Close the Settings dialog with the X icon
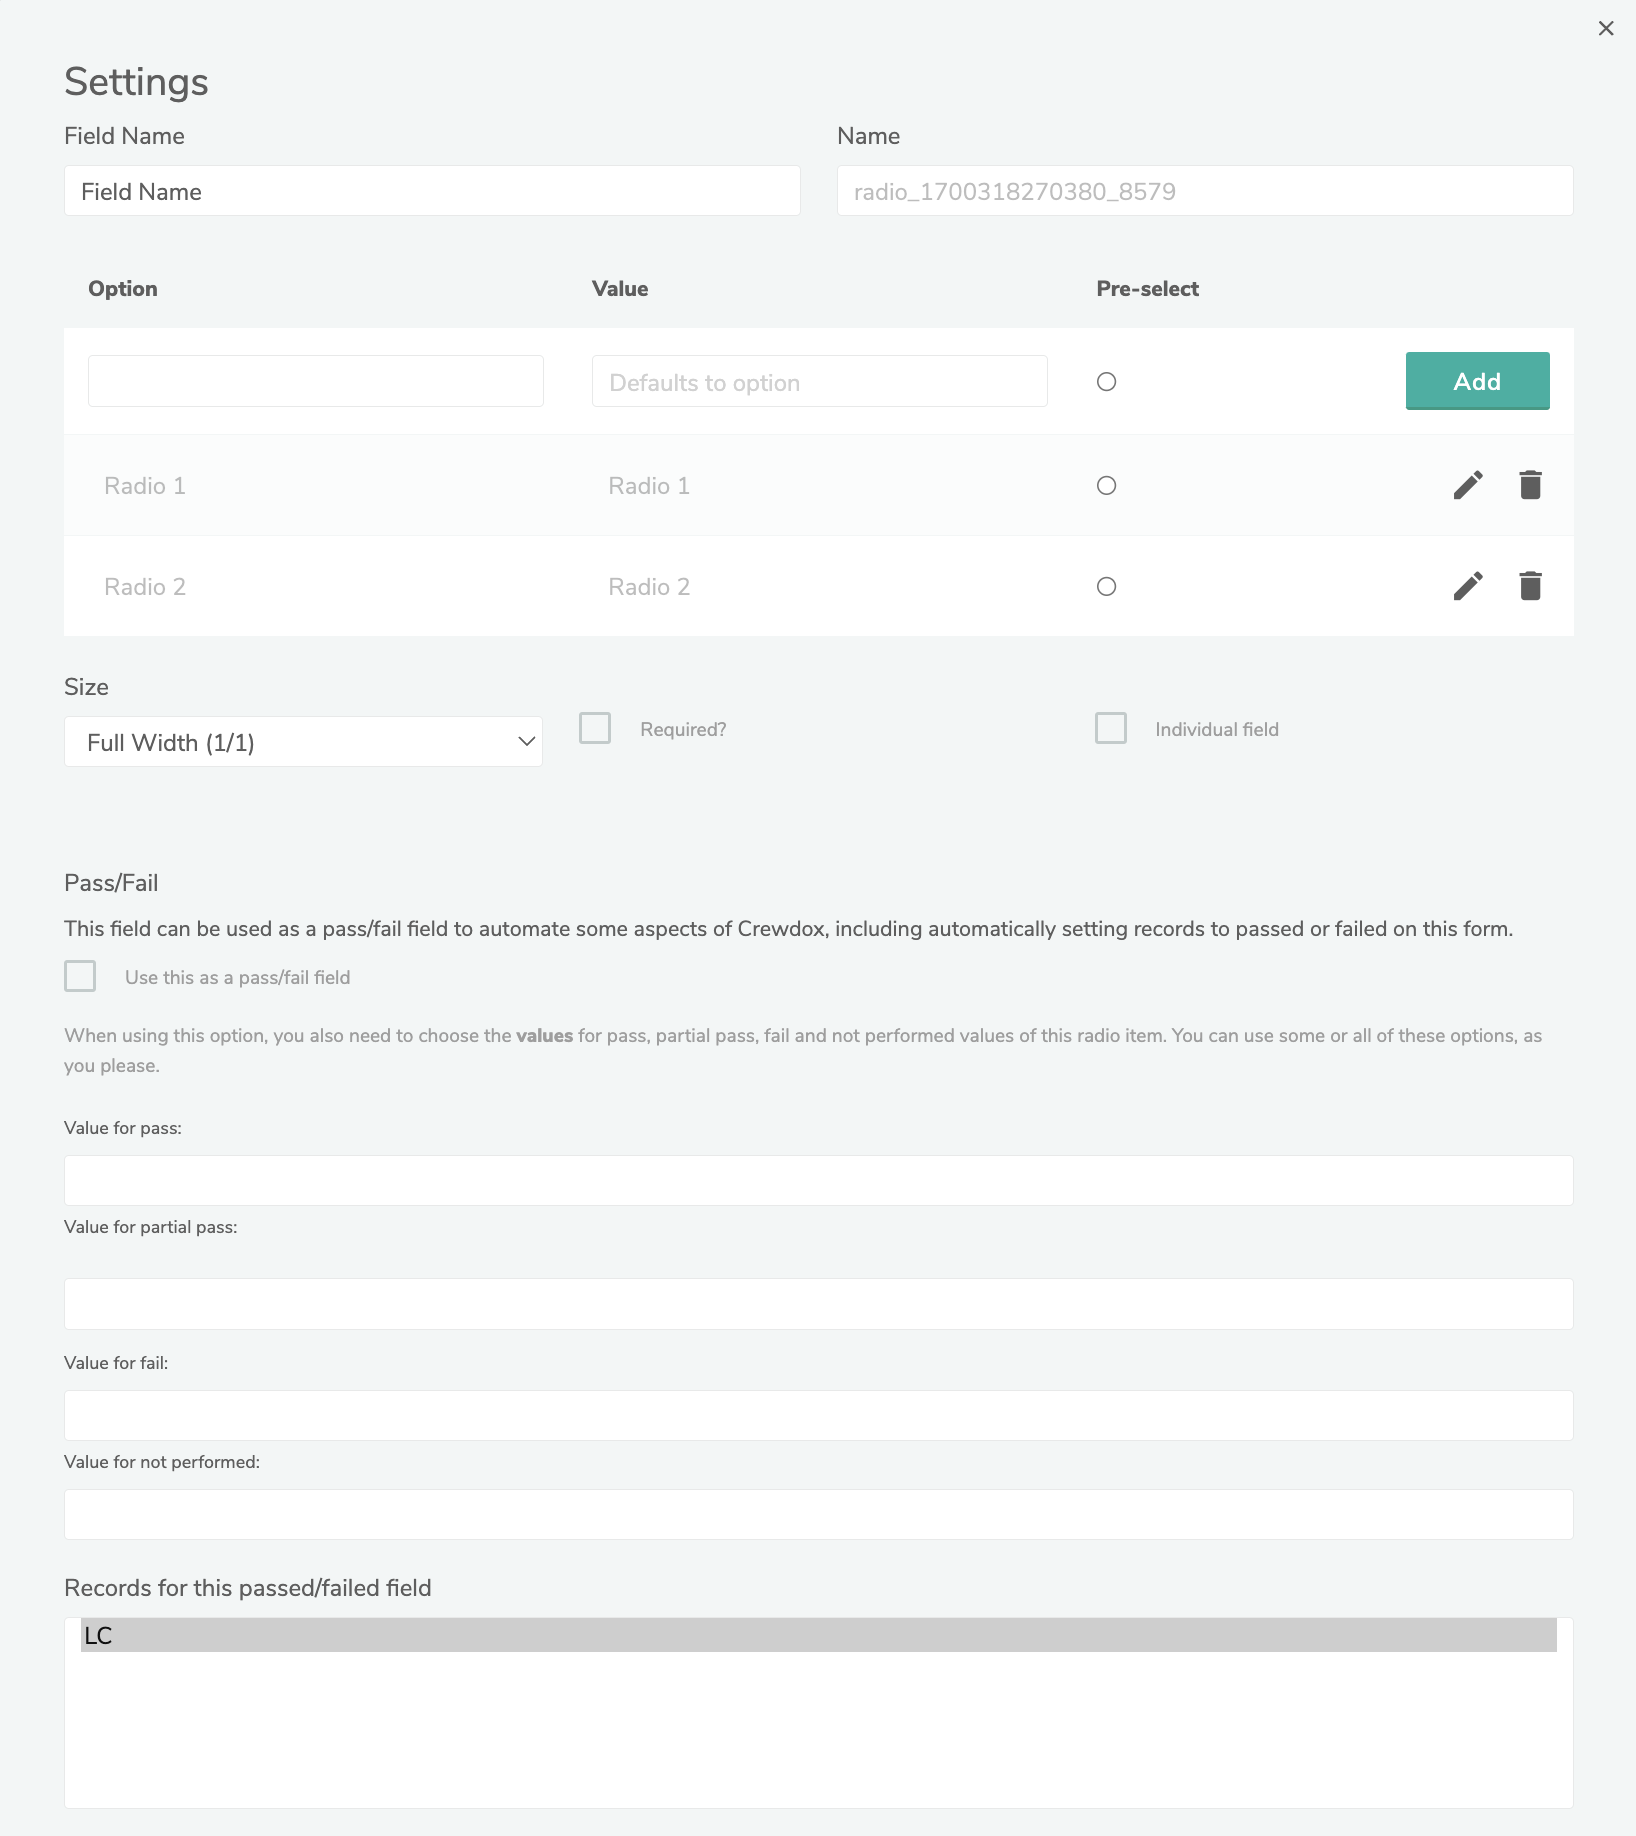Viewport: 1636px width, 1836px height. (x=1606, y=29)
